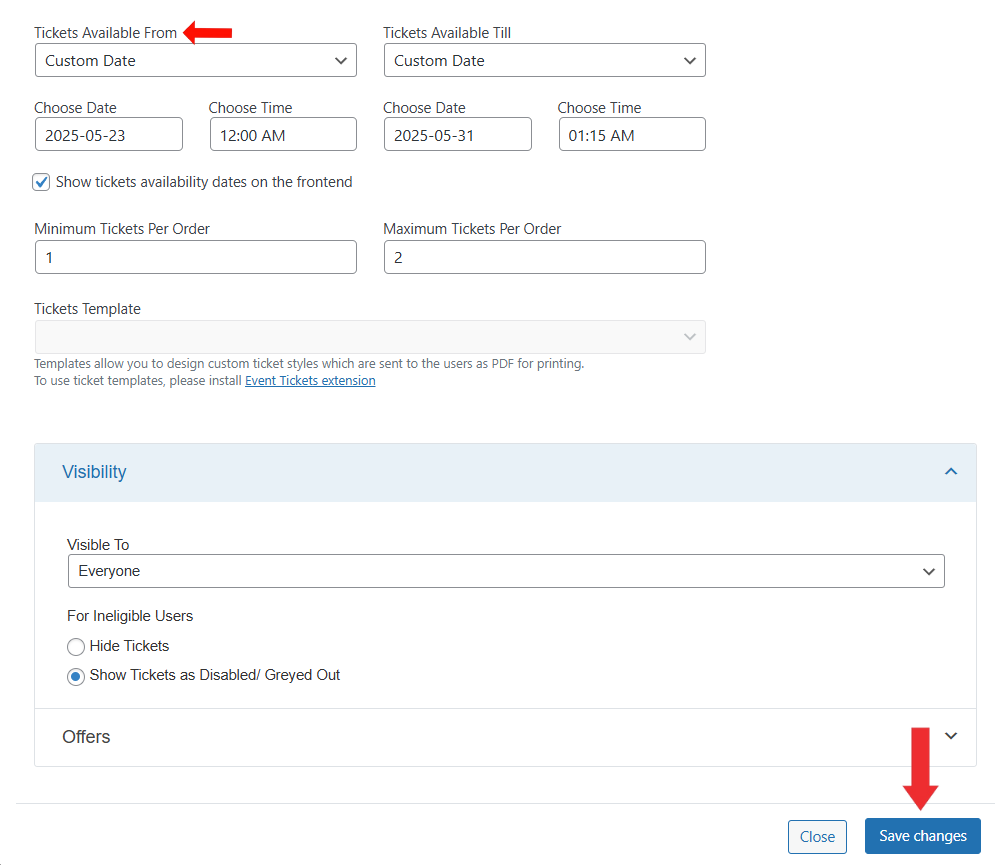Click the Tickets Available From label
1007x865 pixels.
[x=105, y=33]
